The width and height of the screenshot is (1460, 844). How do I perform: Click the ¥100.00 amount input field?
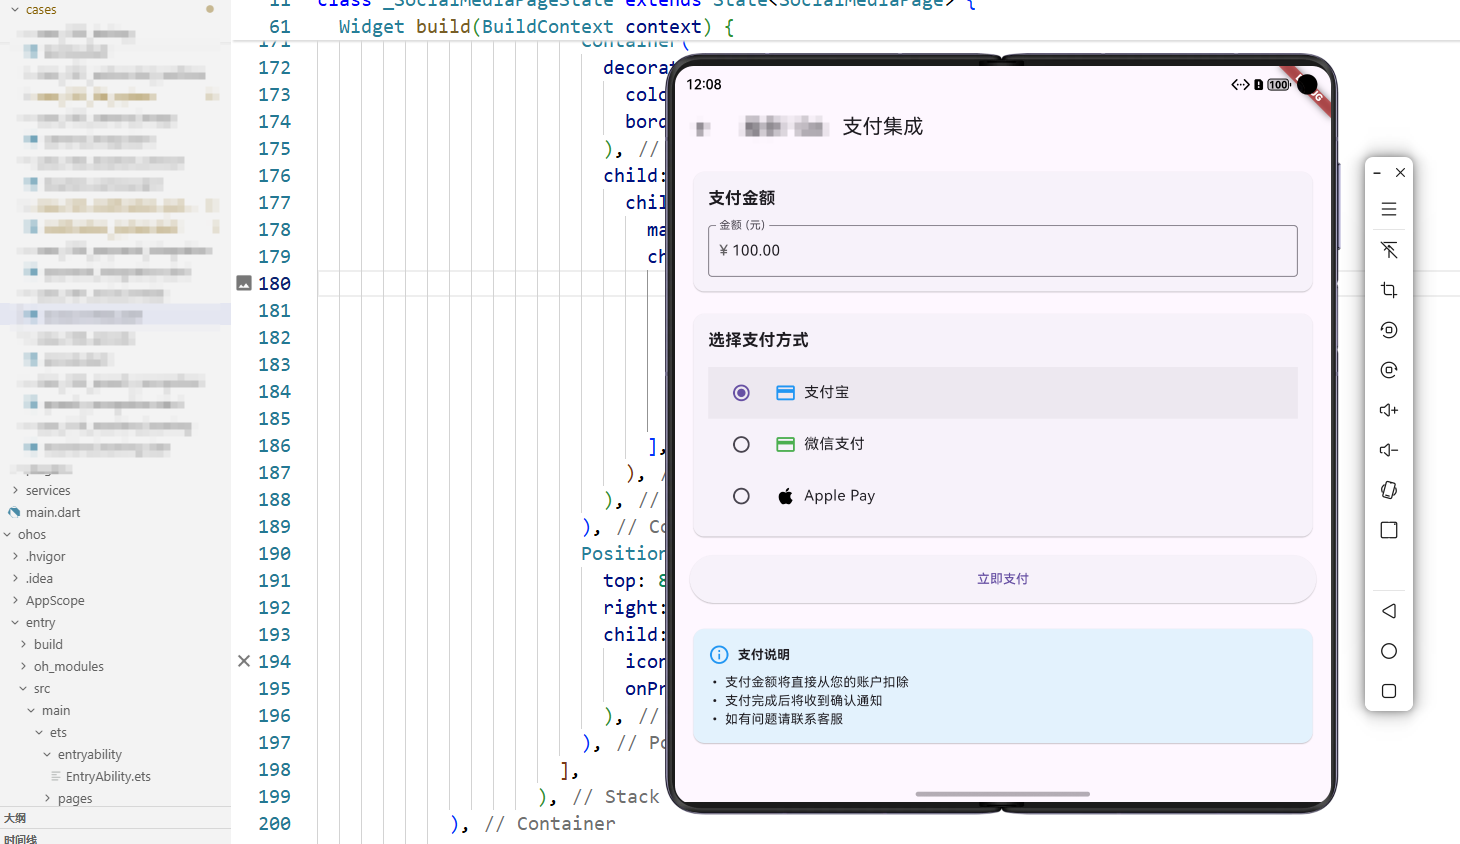[1001, 250]
